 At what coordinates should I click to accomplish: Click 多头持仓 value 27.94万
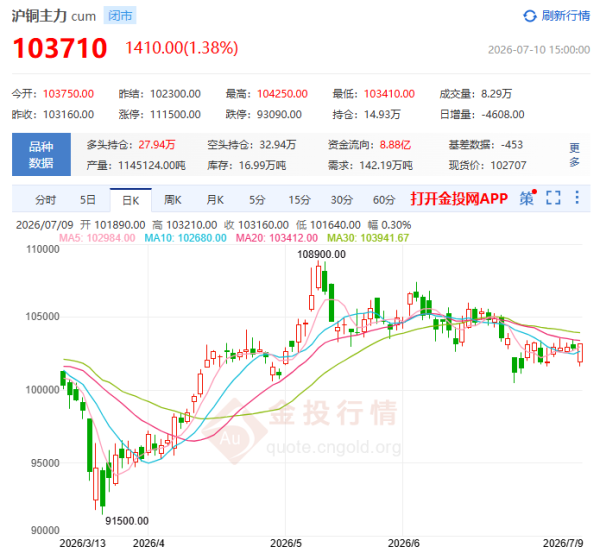tap(157, 145)
